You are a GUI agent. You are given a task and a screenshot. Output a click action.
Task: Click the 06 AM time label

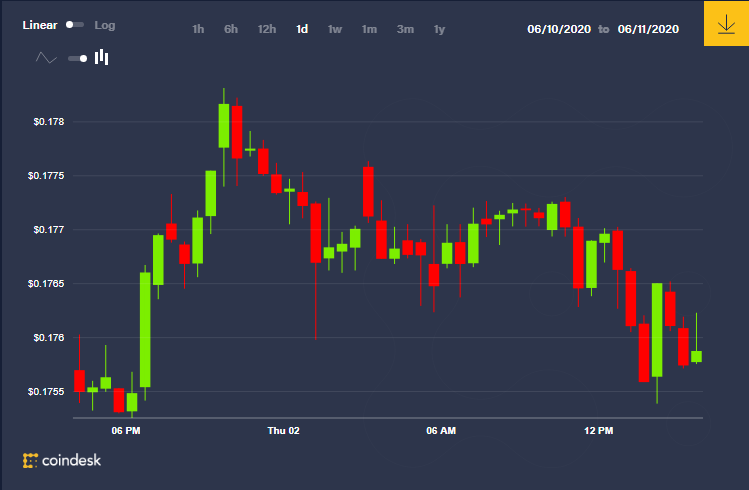click(x=441, y=431)
